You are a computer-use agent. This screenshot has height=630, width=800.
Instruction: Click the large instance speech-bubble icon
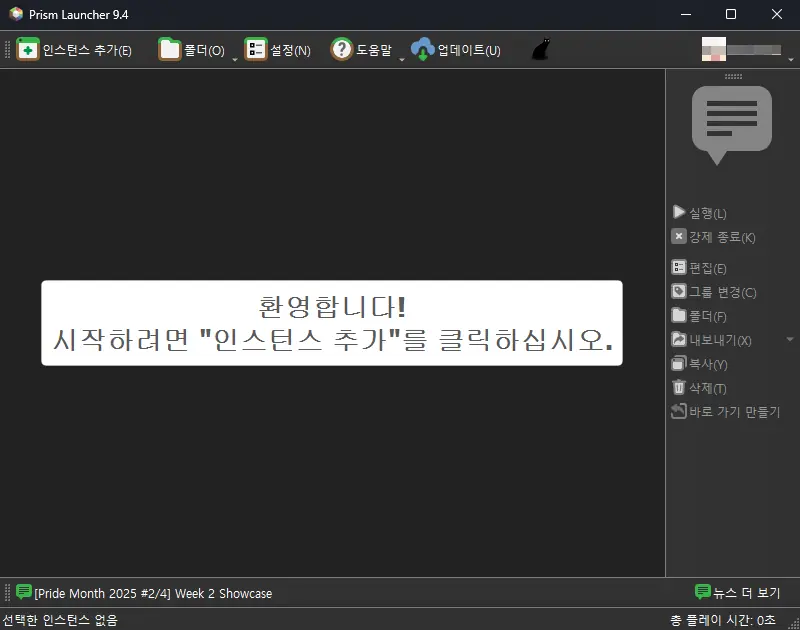point(732,125)
